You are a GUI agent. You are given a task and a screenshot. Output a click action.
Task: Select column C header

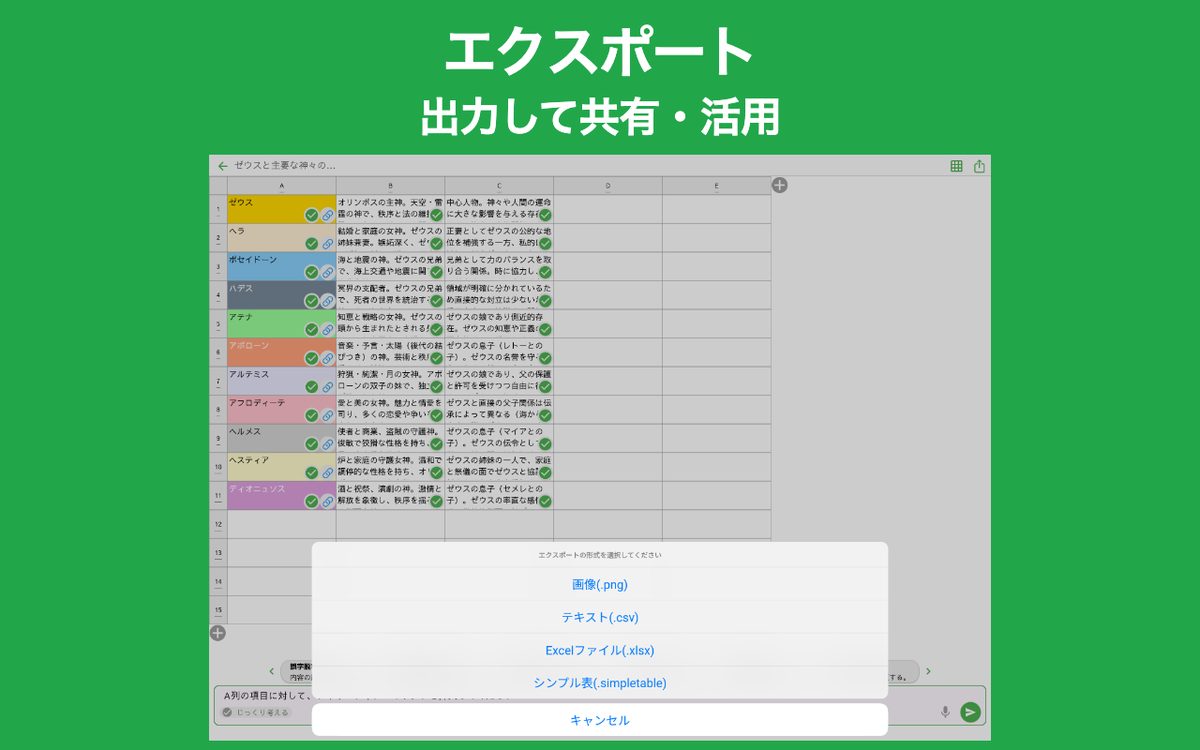(x=499, y=186)
